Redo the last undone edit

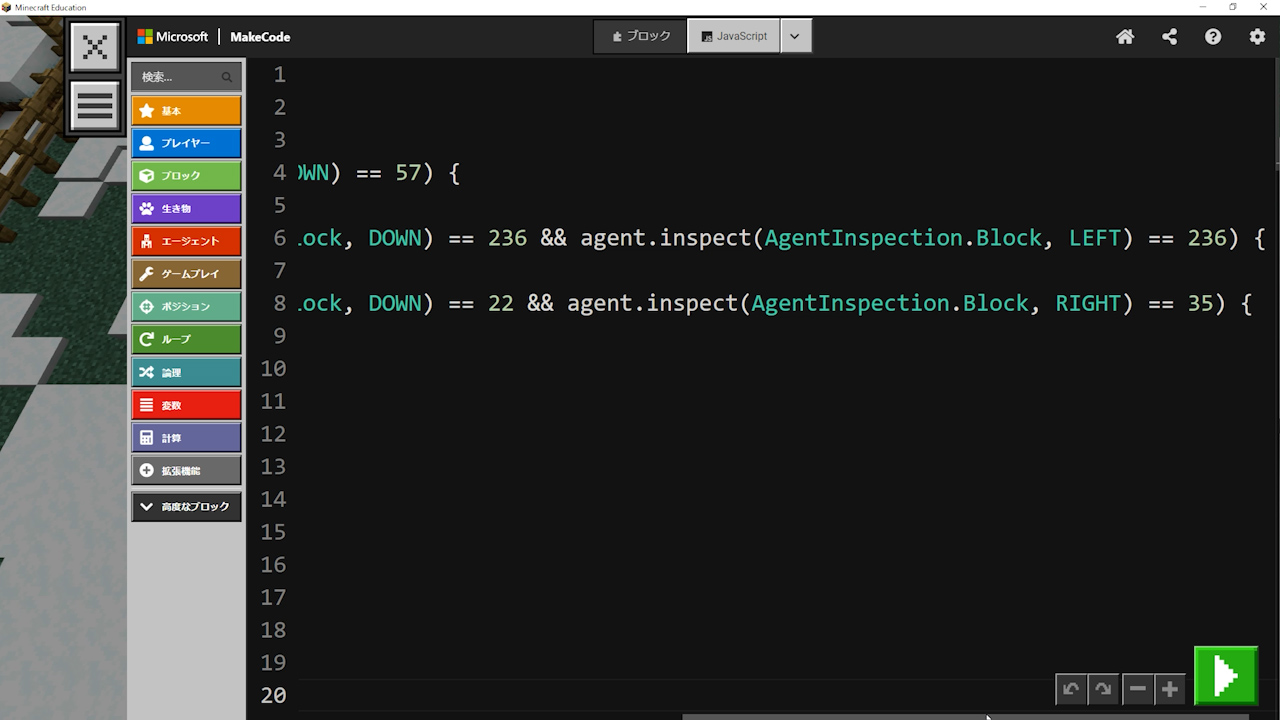click(x=1103, y=689)
